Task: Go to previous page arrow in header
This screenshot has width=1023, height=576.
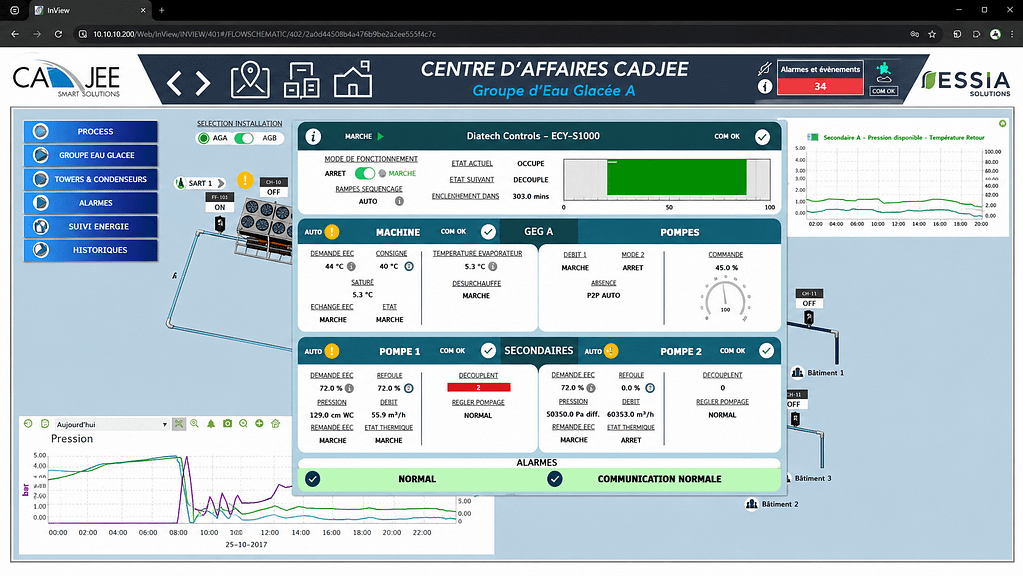Action: [174, 83]
